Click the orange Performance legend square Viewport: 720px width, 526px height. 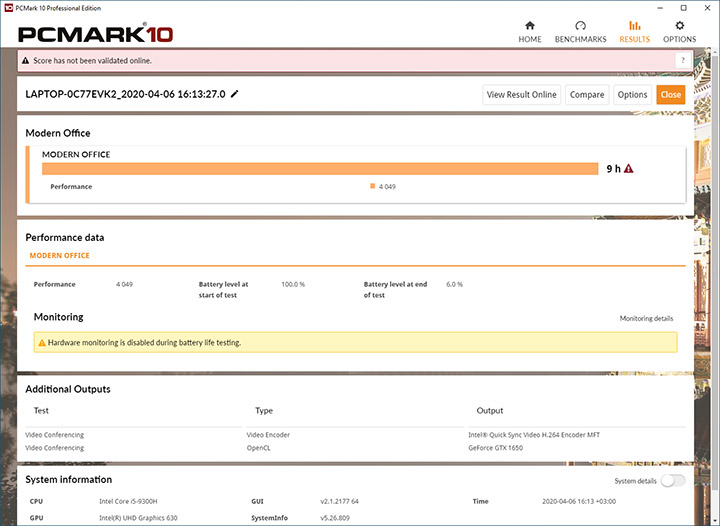[373, 186]
